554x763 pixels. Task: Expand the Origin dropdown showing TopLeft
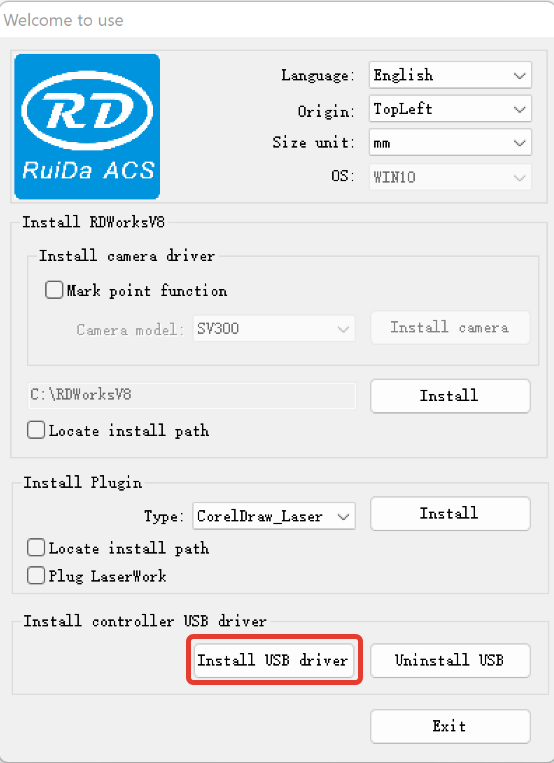click(450, 109)
